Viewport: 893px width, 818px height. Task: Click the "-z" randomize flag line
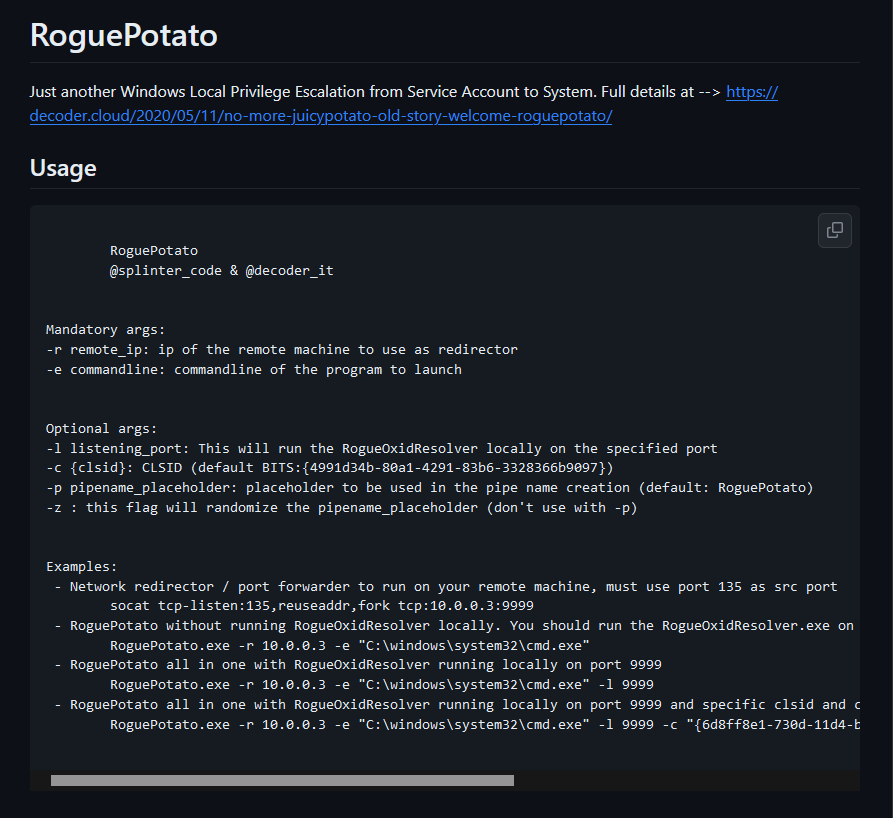click(x=342, y=508)
